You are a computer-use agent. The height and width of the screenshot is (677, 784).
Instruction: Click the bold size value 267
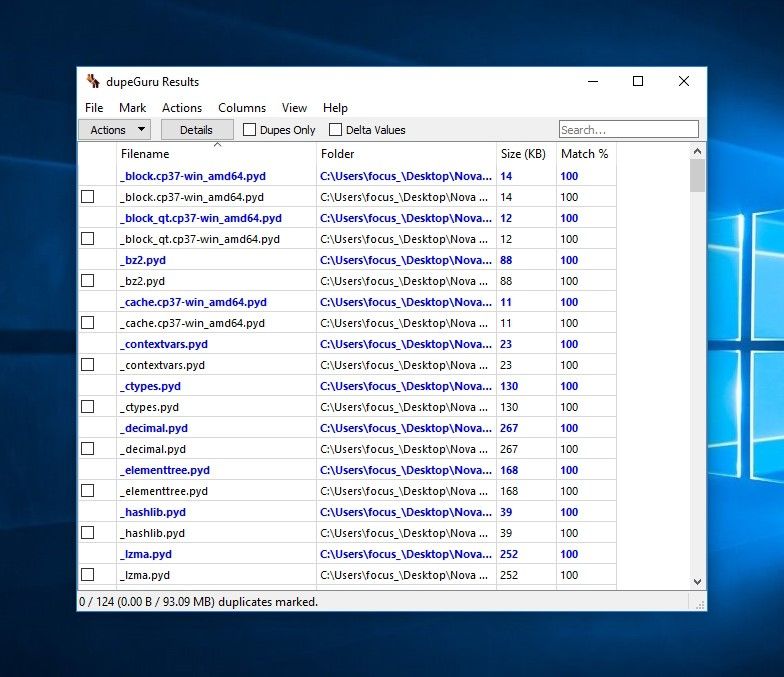509,428
